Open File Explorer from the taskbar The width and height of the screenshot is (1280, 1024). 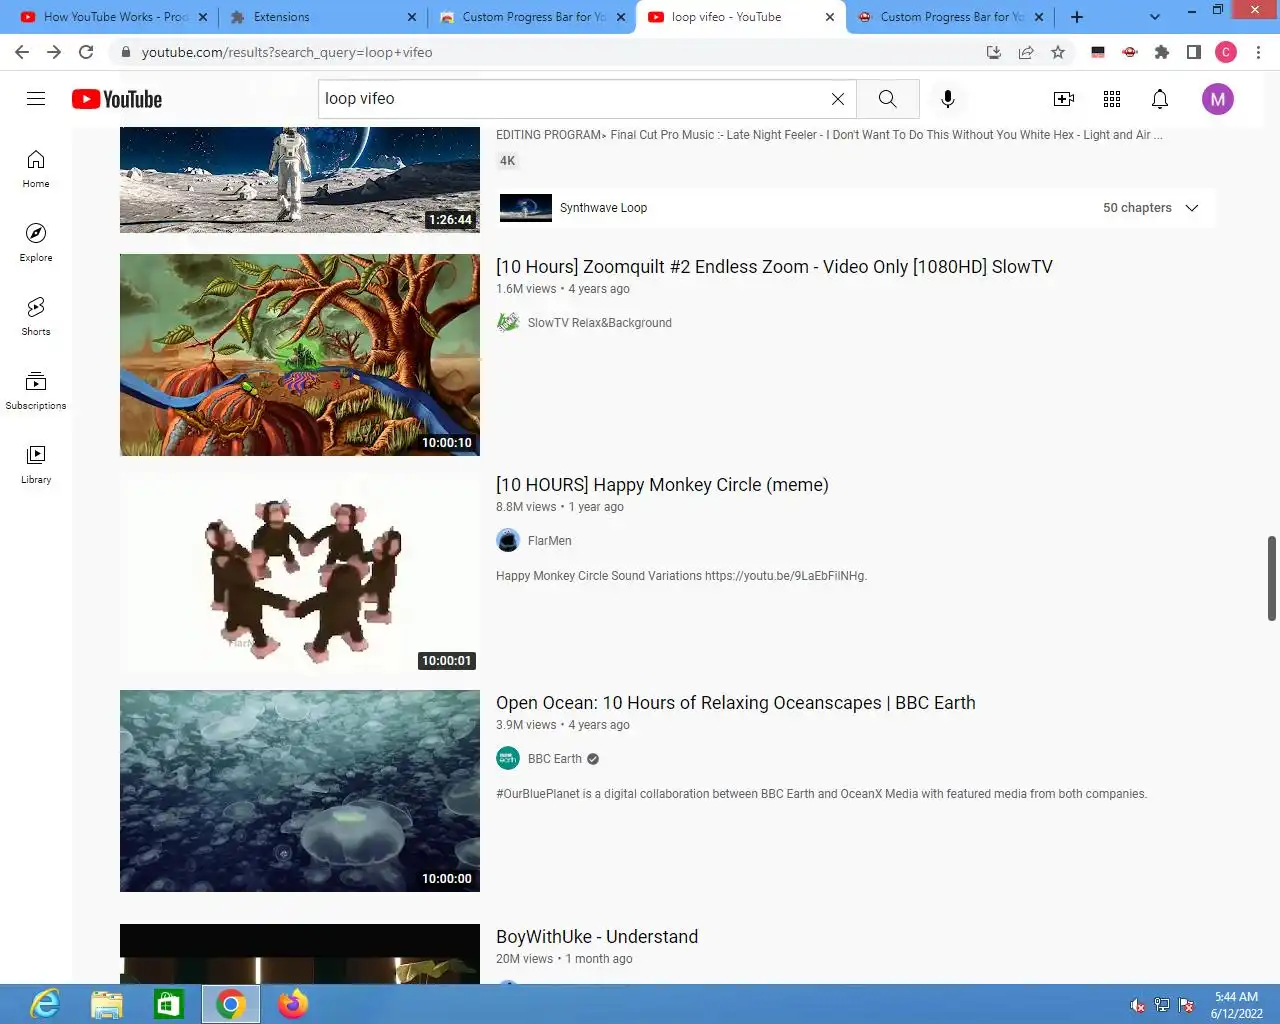pos(107,1004)
